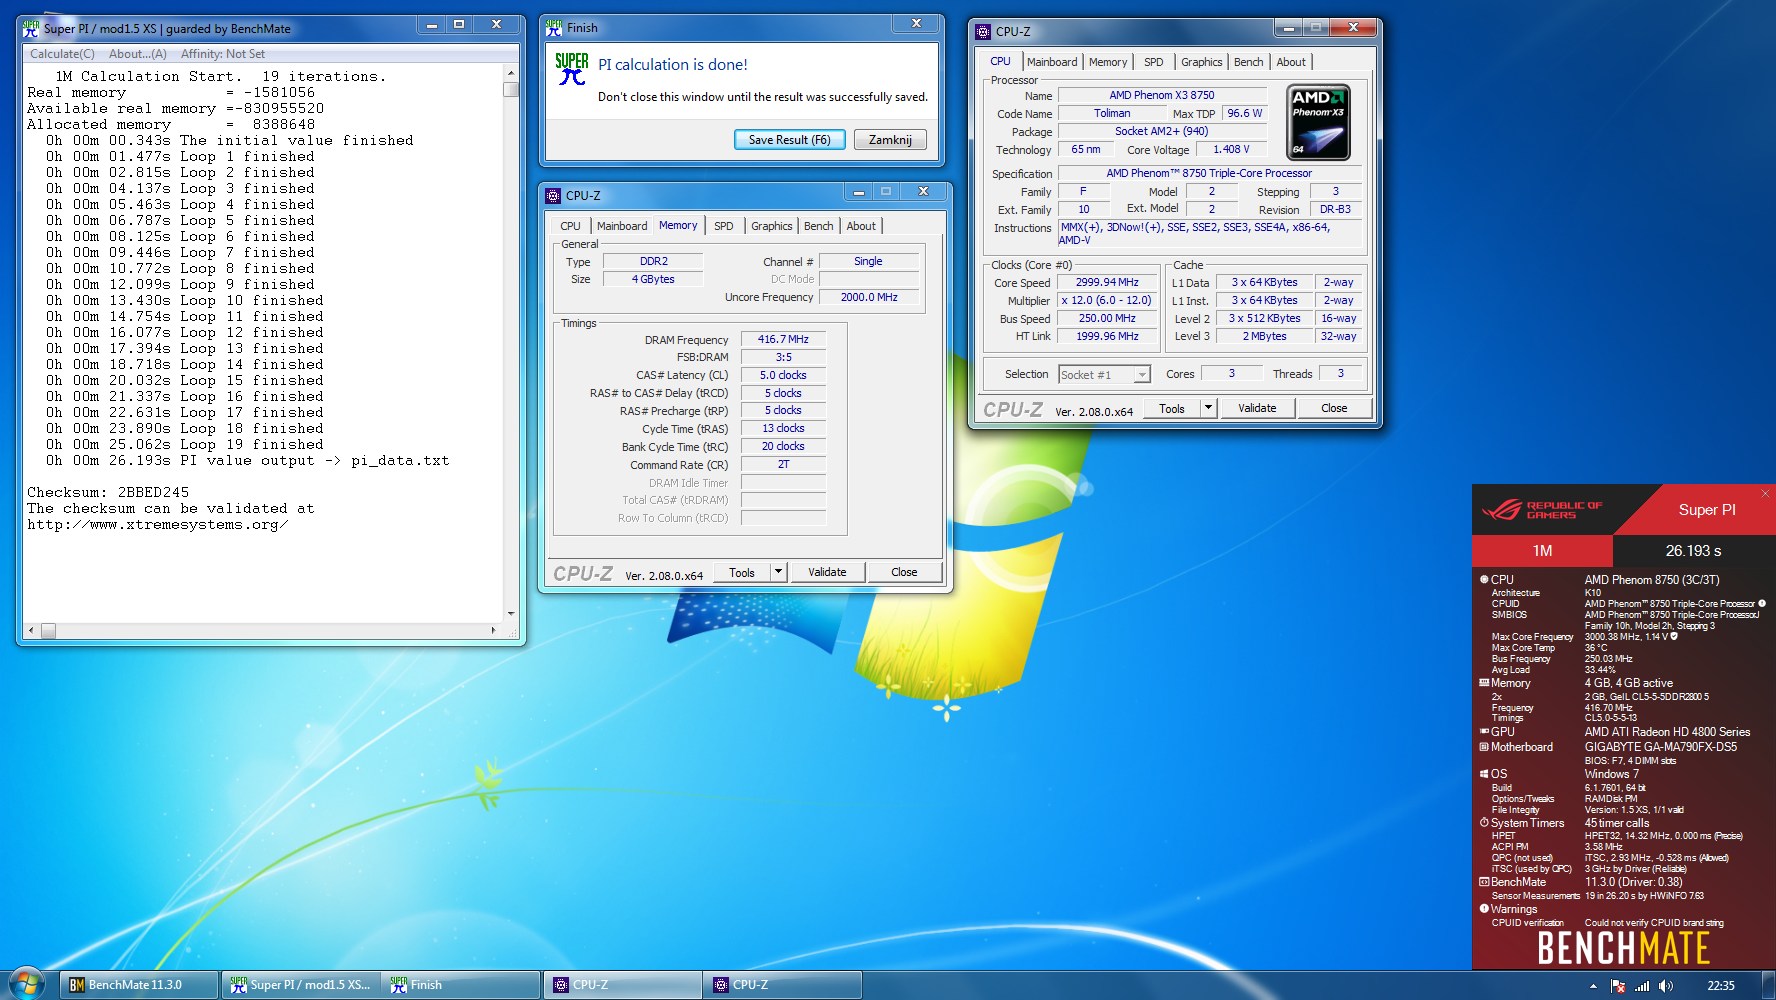Open the network signal tray icon
This screenshot has height=1000, width=1776.
[1642, 985]
